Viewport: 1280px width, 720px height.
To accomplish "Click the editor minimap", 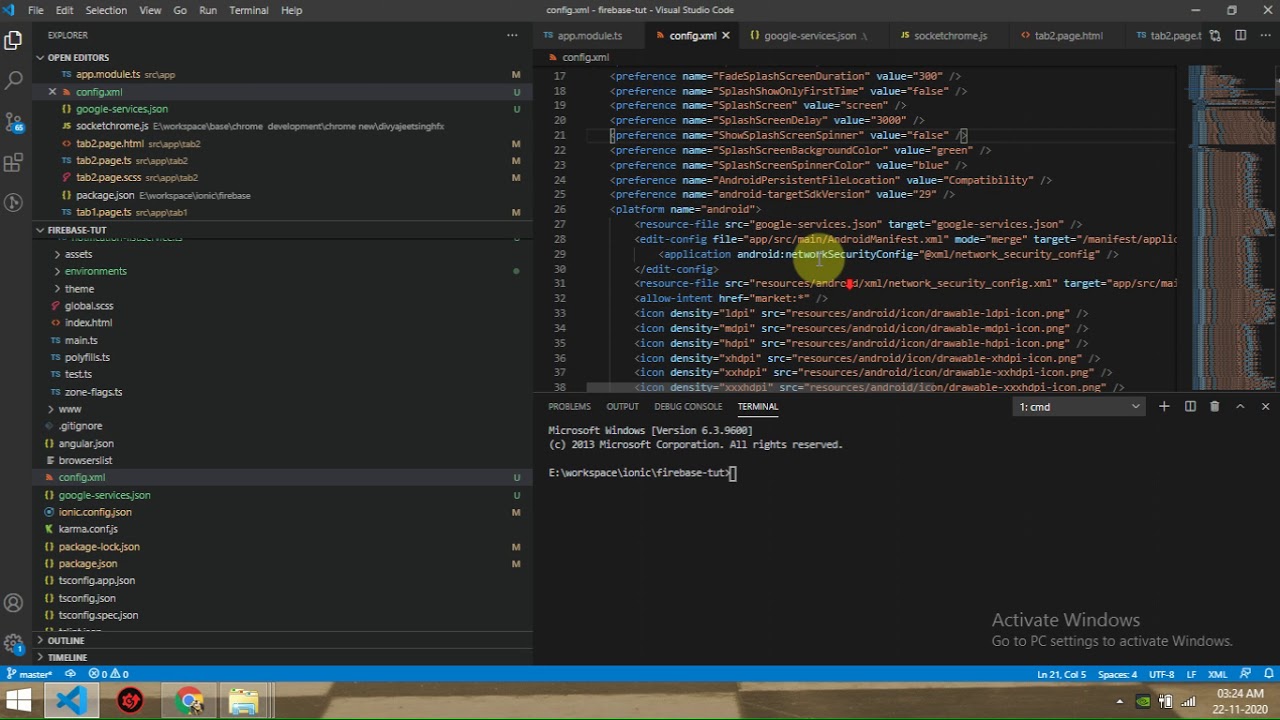I will [x=1232, y=228].
